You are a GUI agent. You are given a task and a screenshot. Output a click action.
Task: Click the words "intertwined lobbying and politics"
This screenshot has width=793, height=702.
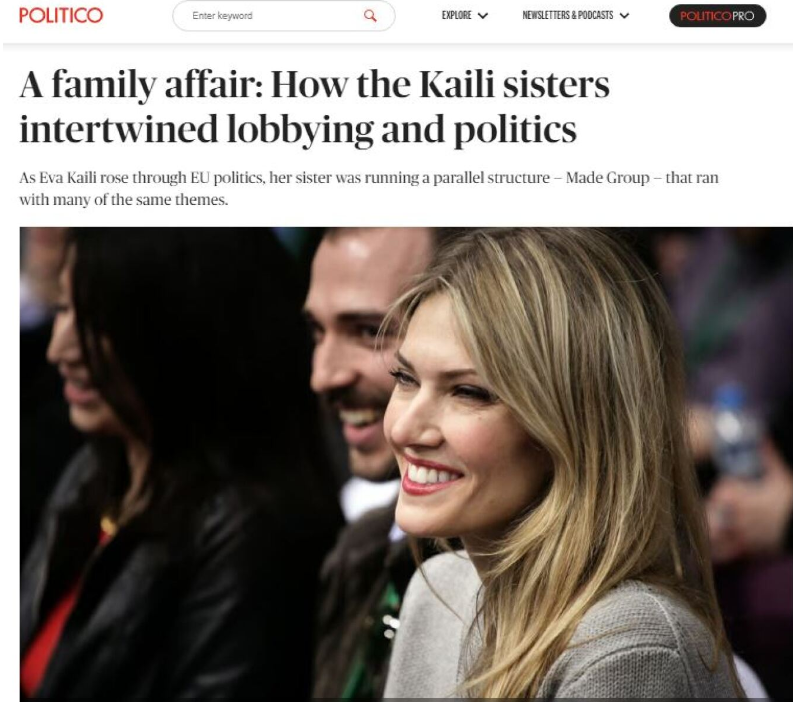(x=298, y=129)
